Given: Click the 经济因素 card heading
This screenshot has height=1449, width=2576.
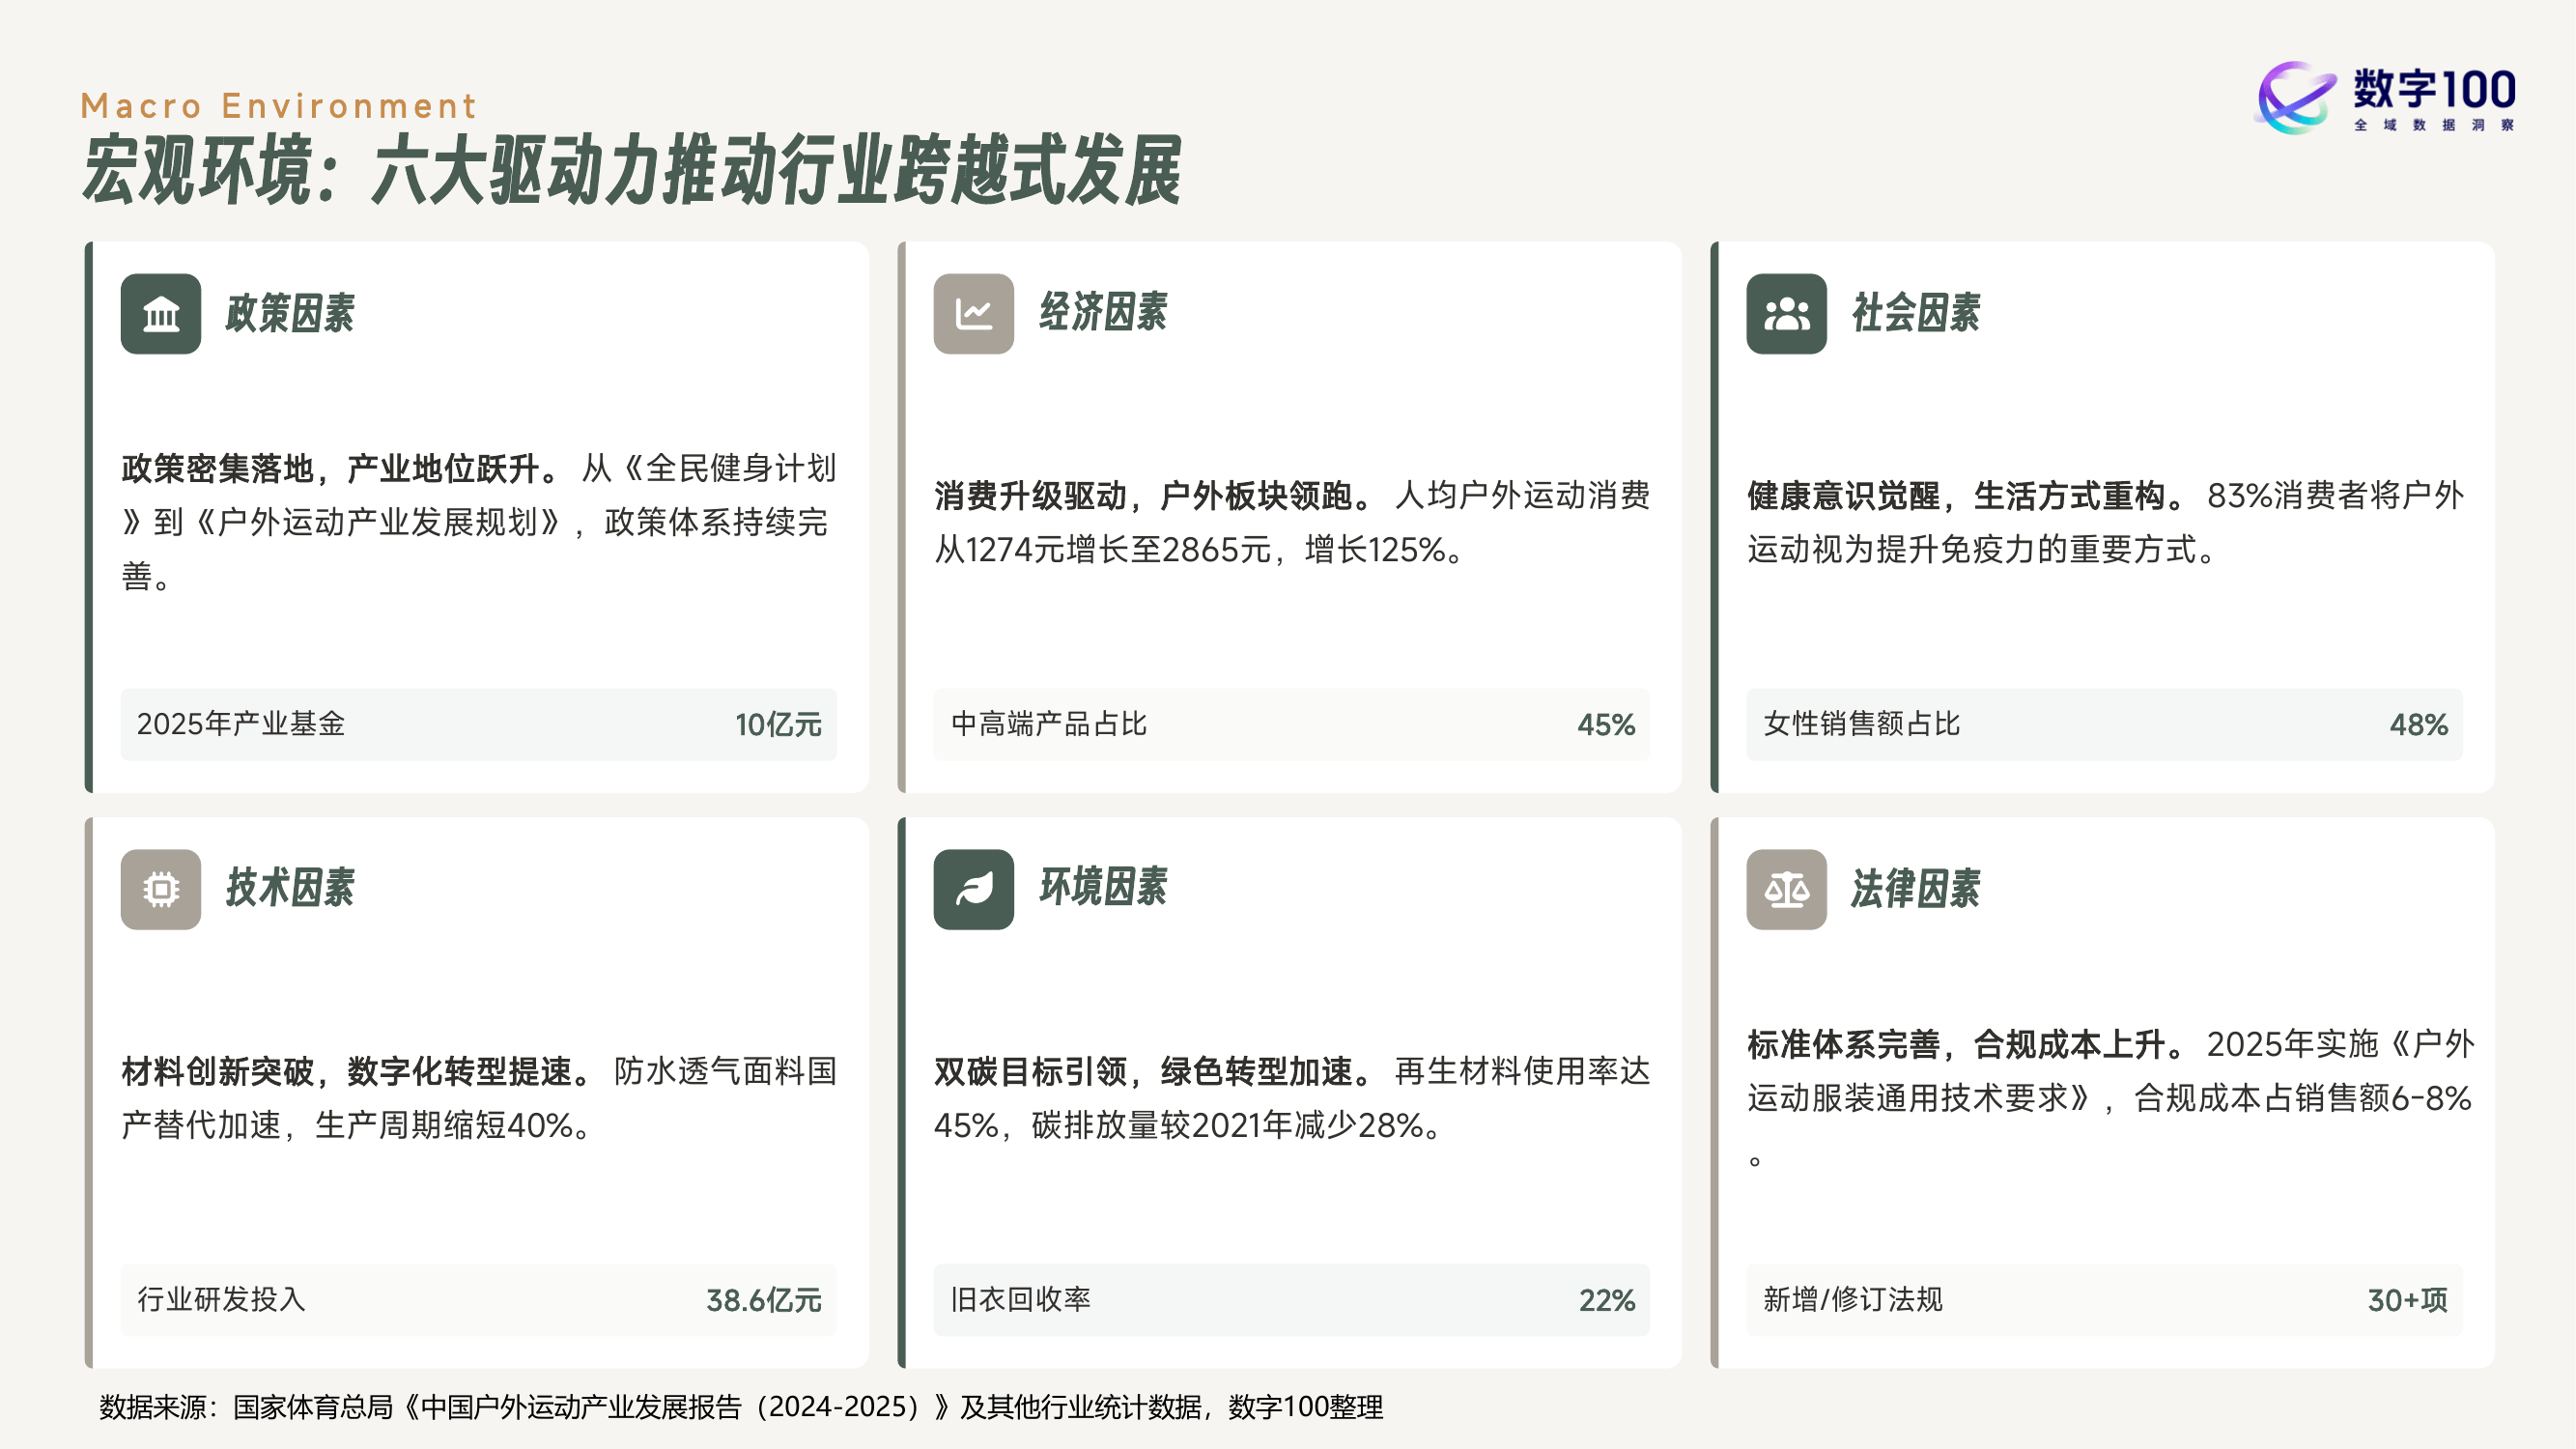Looking at the screenshot, I should click(x=1103, y=313).
